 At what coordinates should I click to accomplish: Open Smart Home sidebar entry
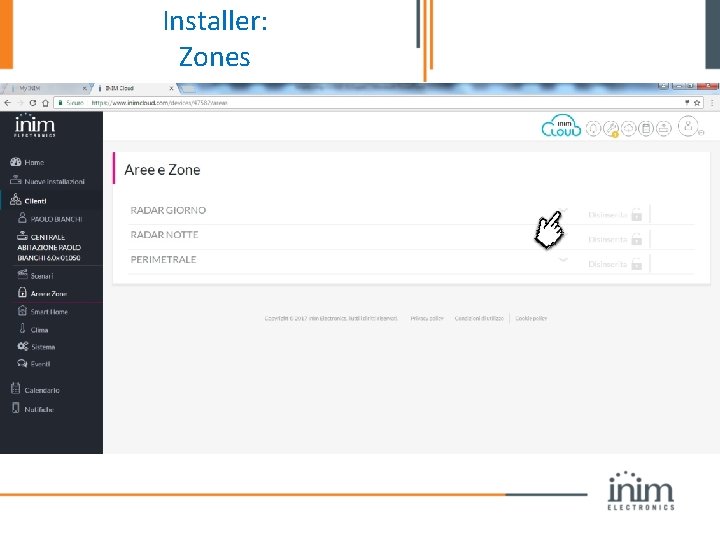(x=49, y=312)
